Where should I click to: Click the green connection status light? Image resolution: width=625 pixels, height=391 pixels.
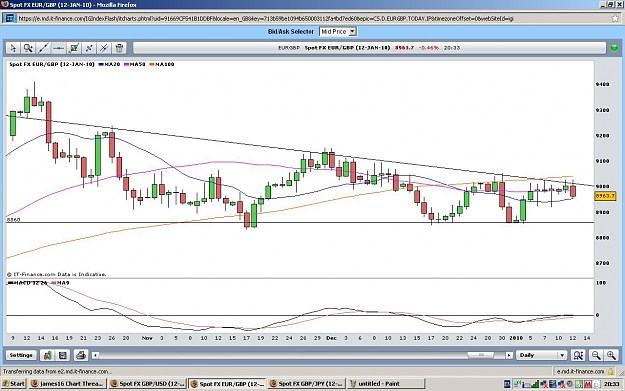(x=614, y=48)
